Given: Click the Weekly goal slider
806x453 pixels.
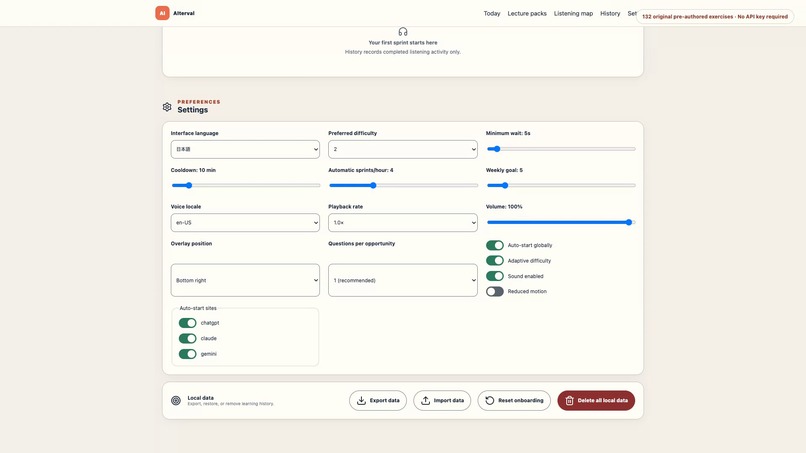Looking at the screenshot, I should (x=561, y=186).
